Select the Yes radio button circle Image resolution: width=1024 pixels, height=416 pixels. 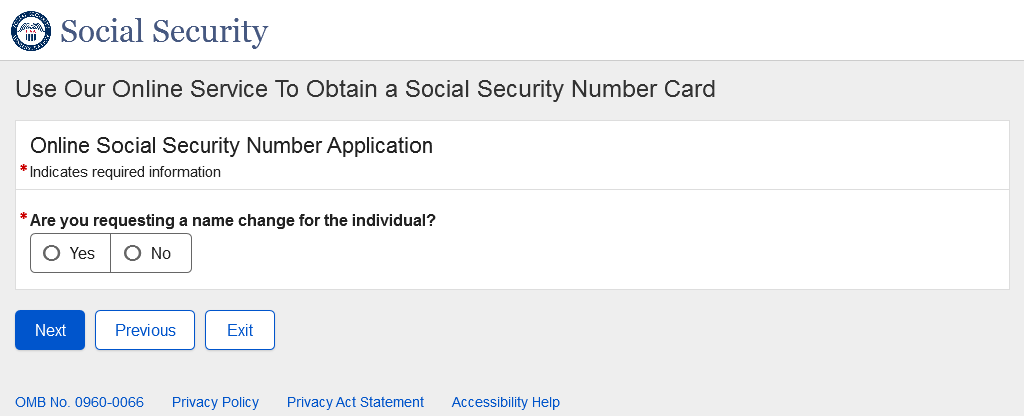(52, 253)
